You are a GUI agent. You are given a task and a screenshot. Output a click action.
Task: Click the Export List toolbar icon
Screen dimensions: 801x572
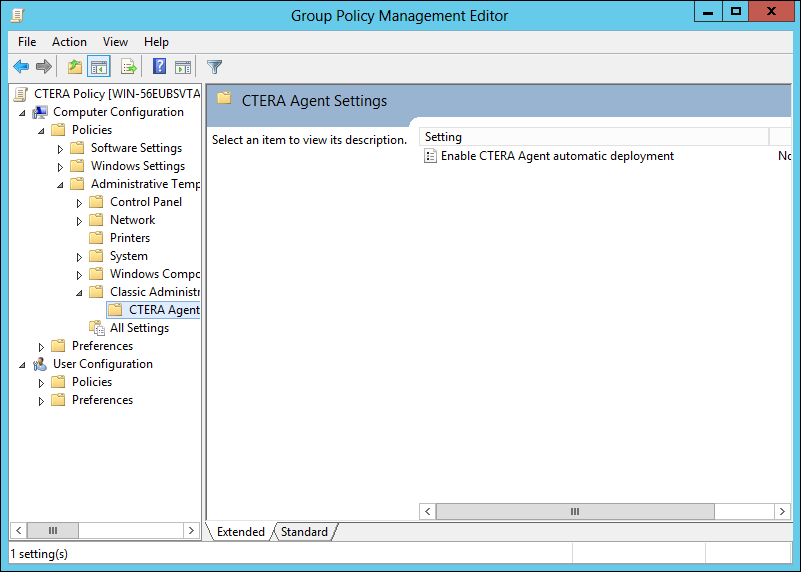[x=129, y=66]
